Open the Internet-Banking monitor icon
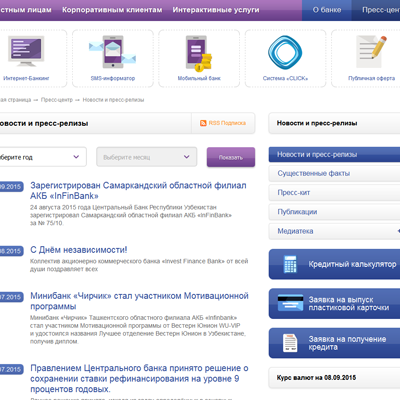The height and width of the screenshot is (400, 400). click(x=26, y=51)
